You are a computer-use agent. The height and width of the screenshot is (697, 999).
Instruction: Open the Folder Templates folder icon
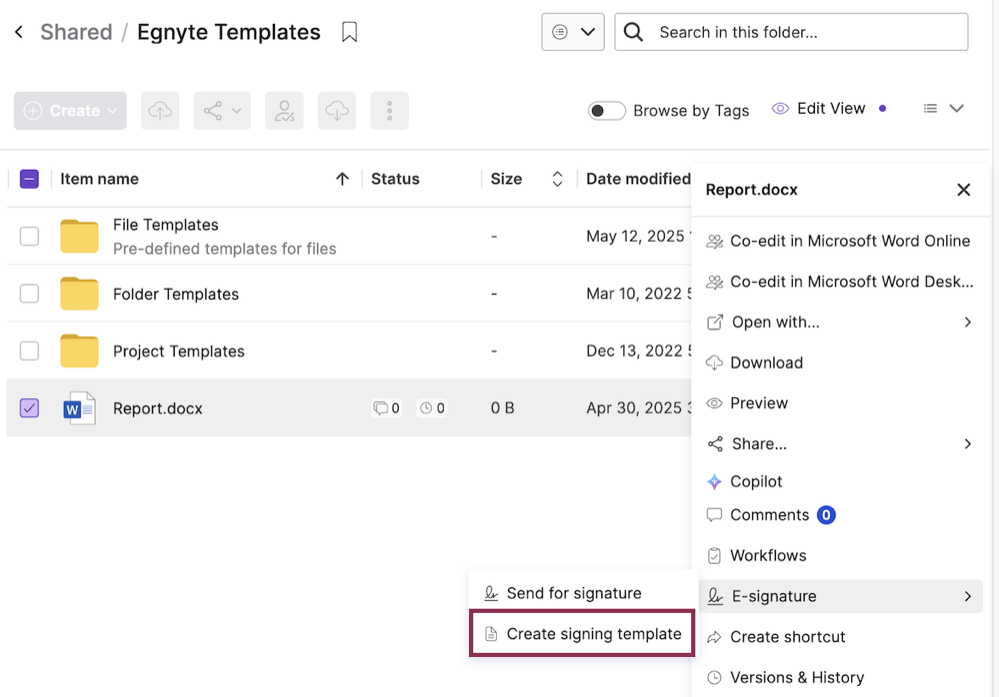[x=79, y=294]
